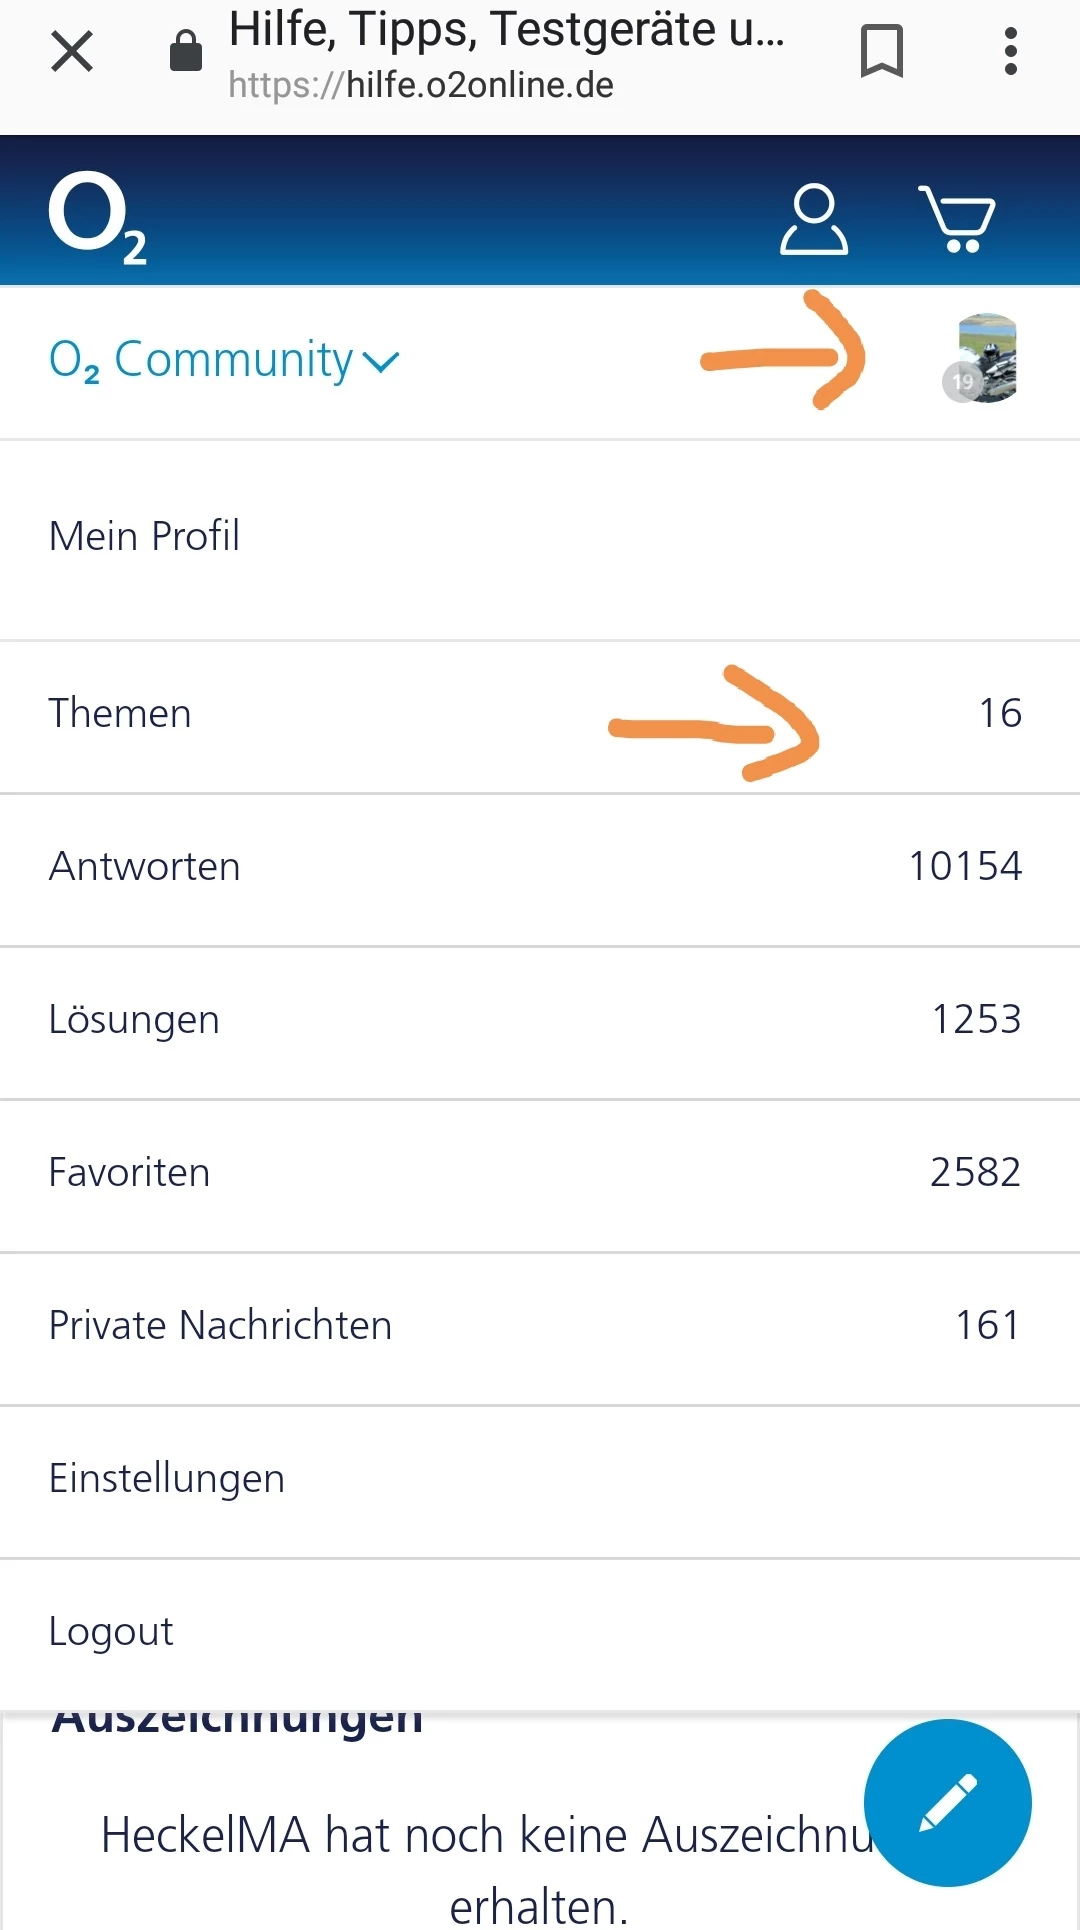
Task: Open Mein Profil menu entry
Action: click(145, 537)
